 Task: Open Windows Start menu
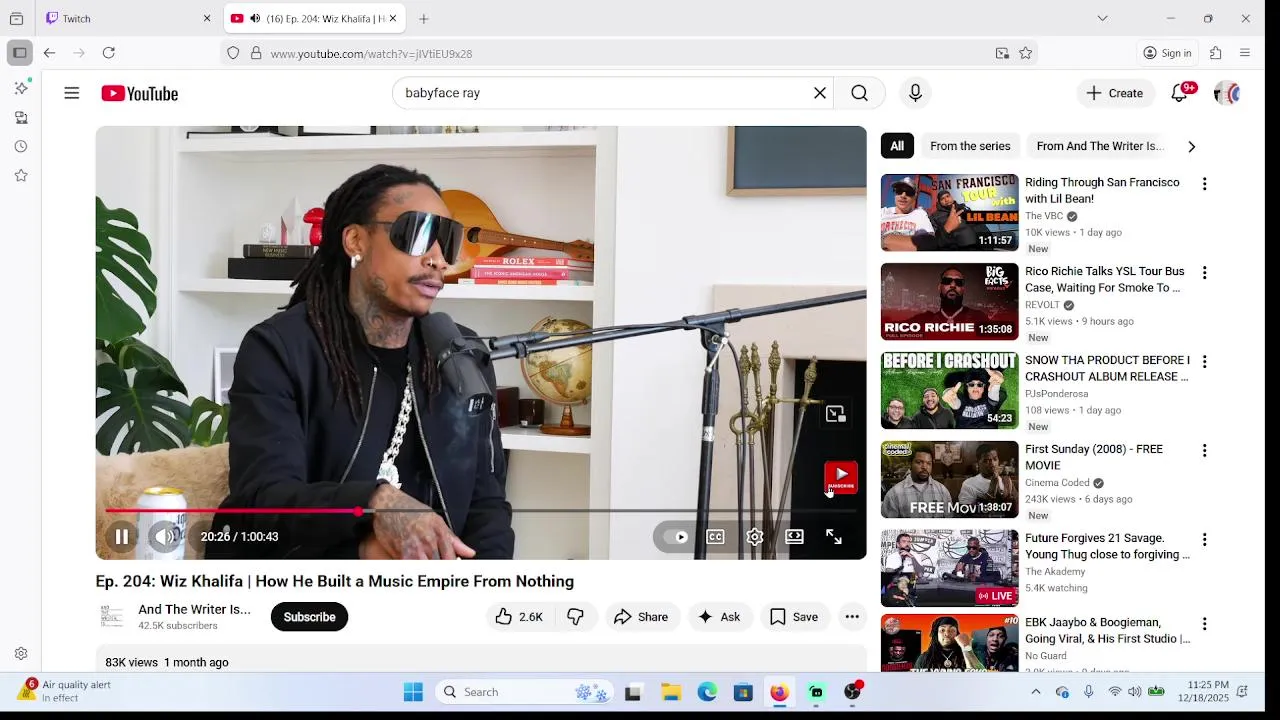(x=413, y=692)
